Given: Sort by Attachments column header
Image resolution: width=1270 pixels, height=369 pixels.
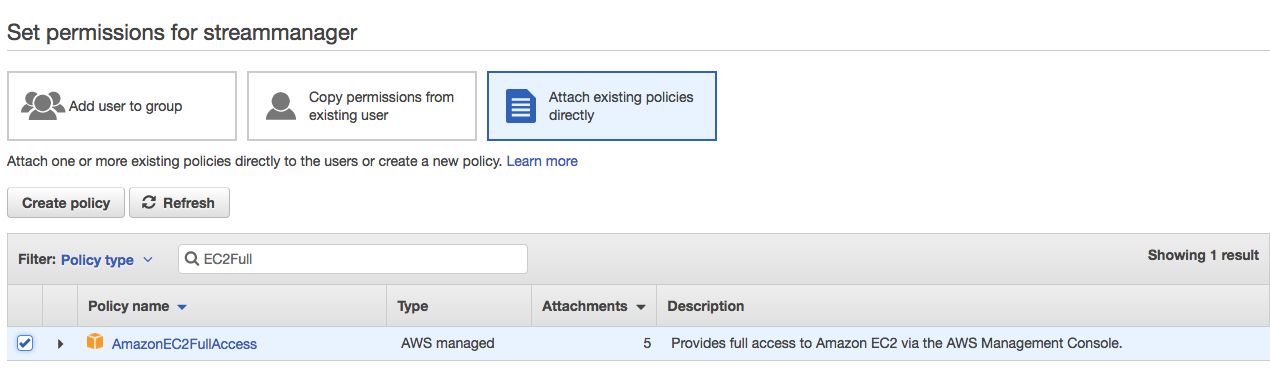Looking at the screenshot, I should [593, 306].
